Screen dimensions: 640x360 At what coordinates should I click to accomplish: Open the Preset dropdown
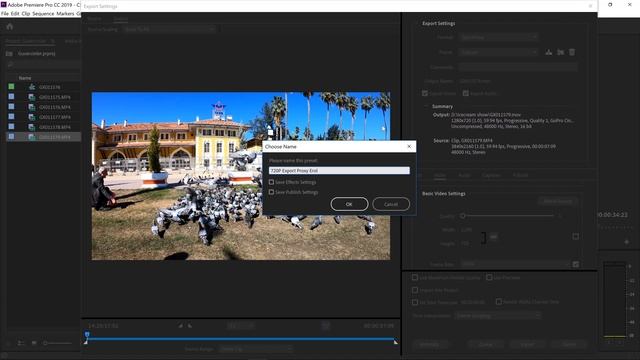(498, 52)
